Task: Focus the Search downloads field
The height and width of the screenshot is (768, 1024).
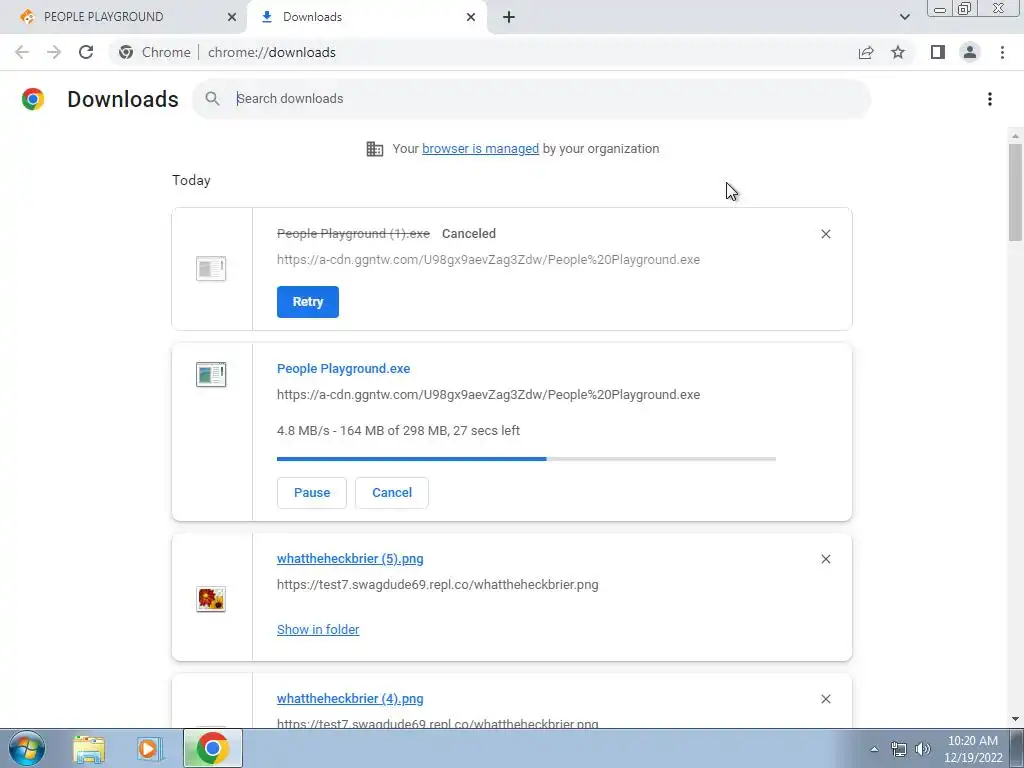Action: [531, 99]
